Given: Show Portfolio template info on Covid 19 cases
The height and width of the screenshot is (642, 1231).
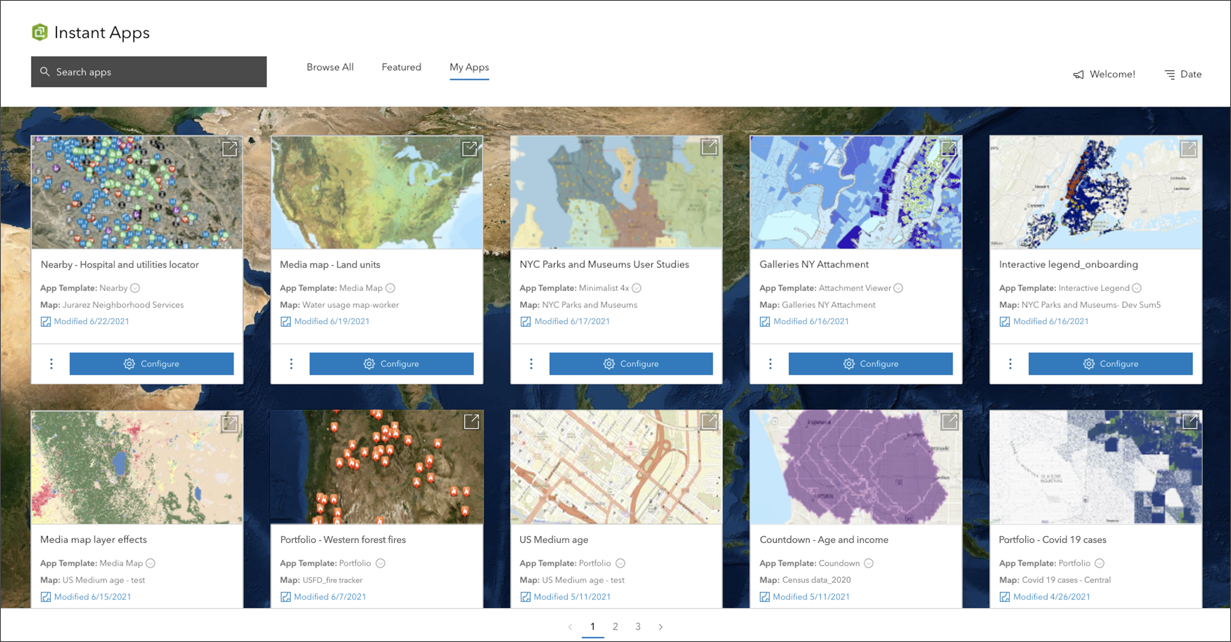Looking at the screenshot, I should (x=1100, y=563).
